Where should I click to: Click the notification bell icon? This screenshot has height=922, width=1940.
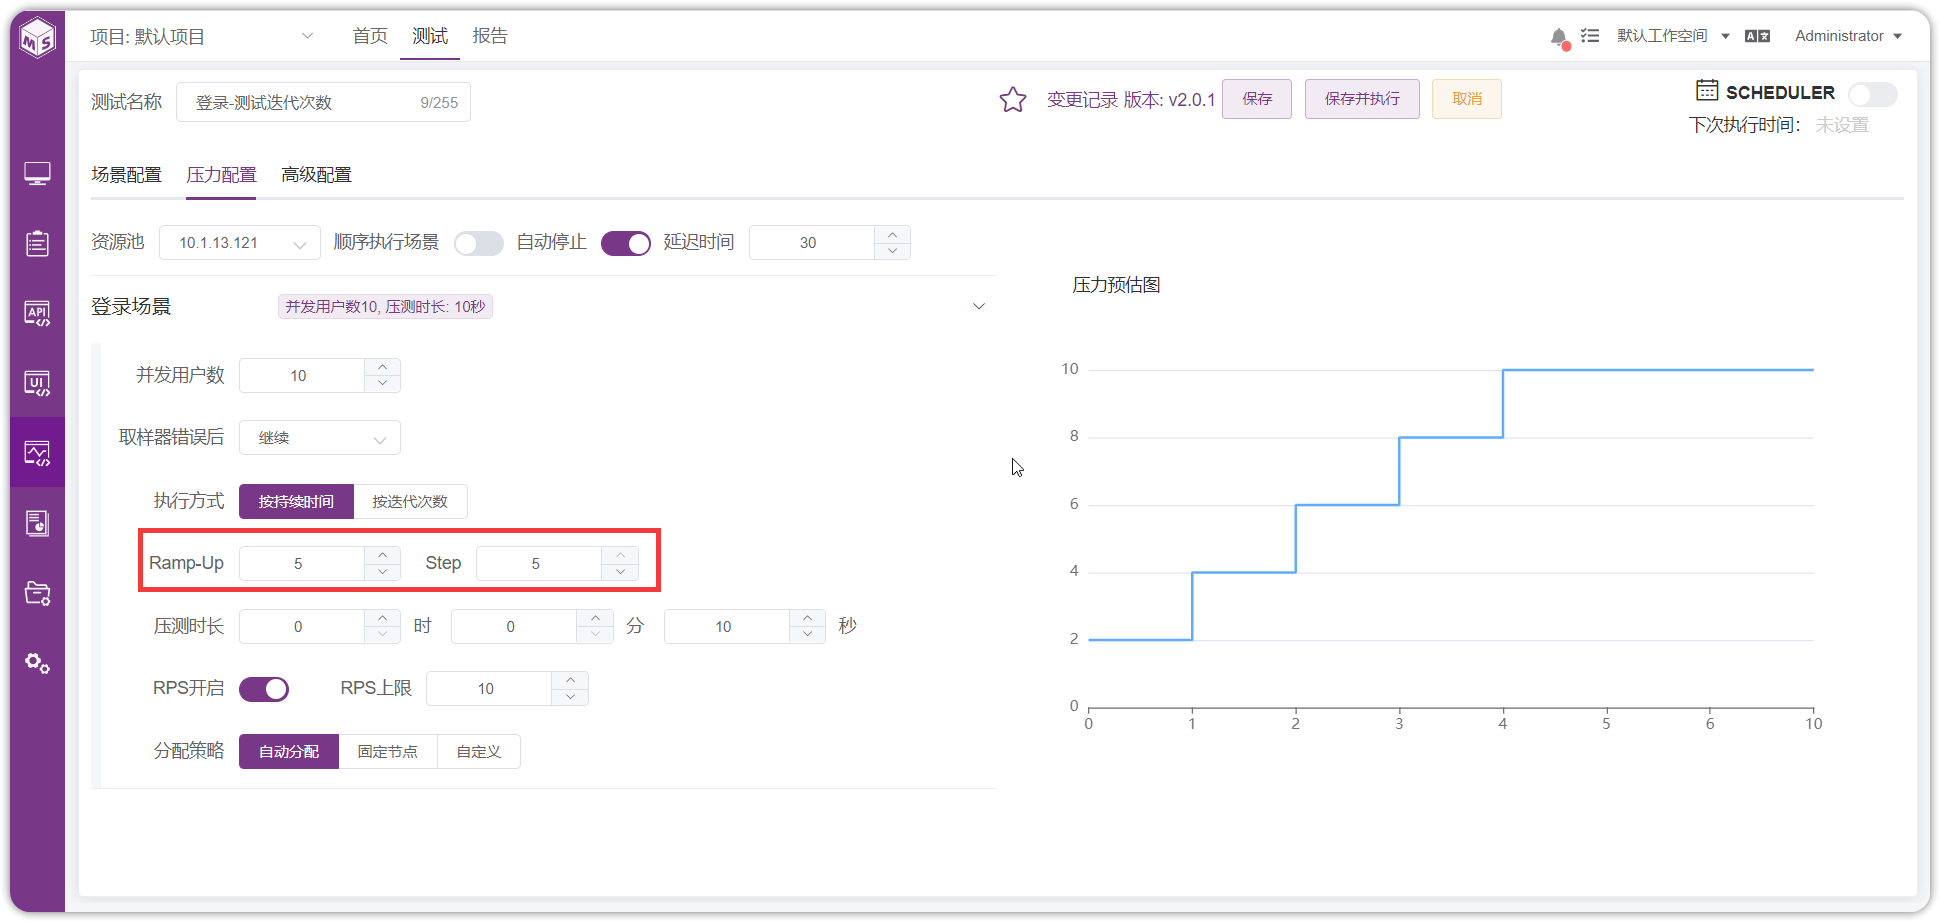coord(1559,37)
